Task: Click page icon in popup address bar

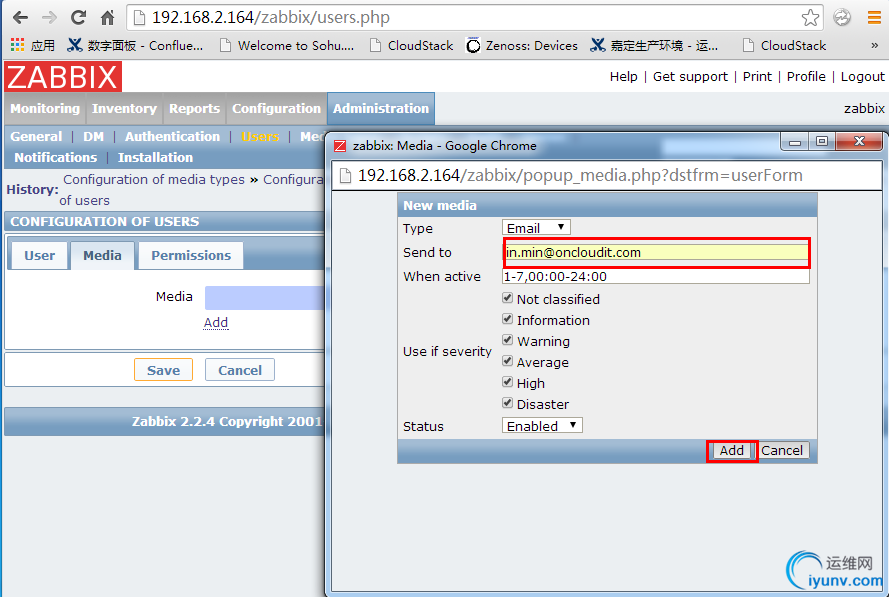Action: point(345,176)
